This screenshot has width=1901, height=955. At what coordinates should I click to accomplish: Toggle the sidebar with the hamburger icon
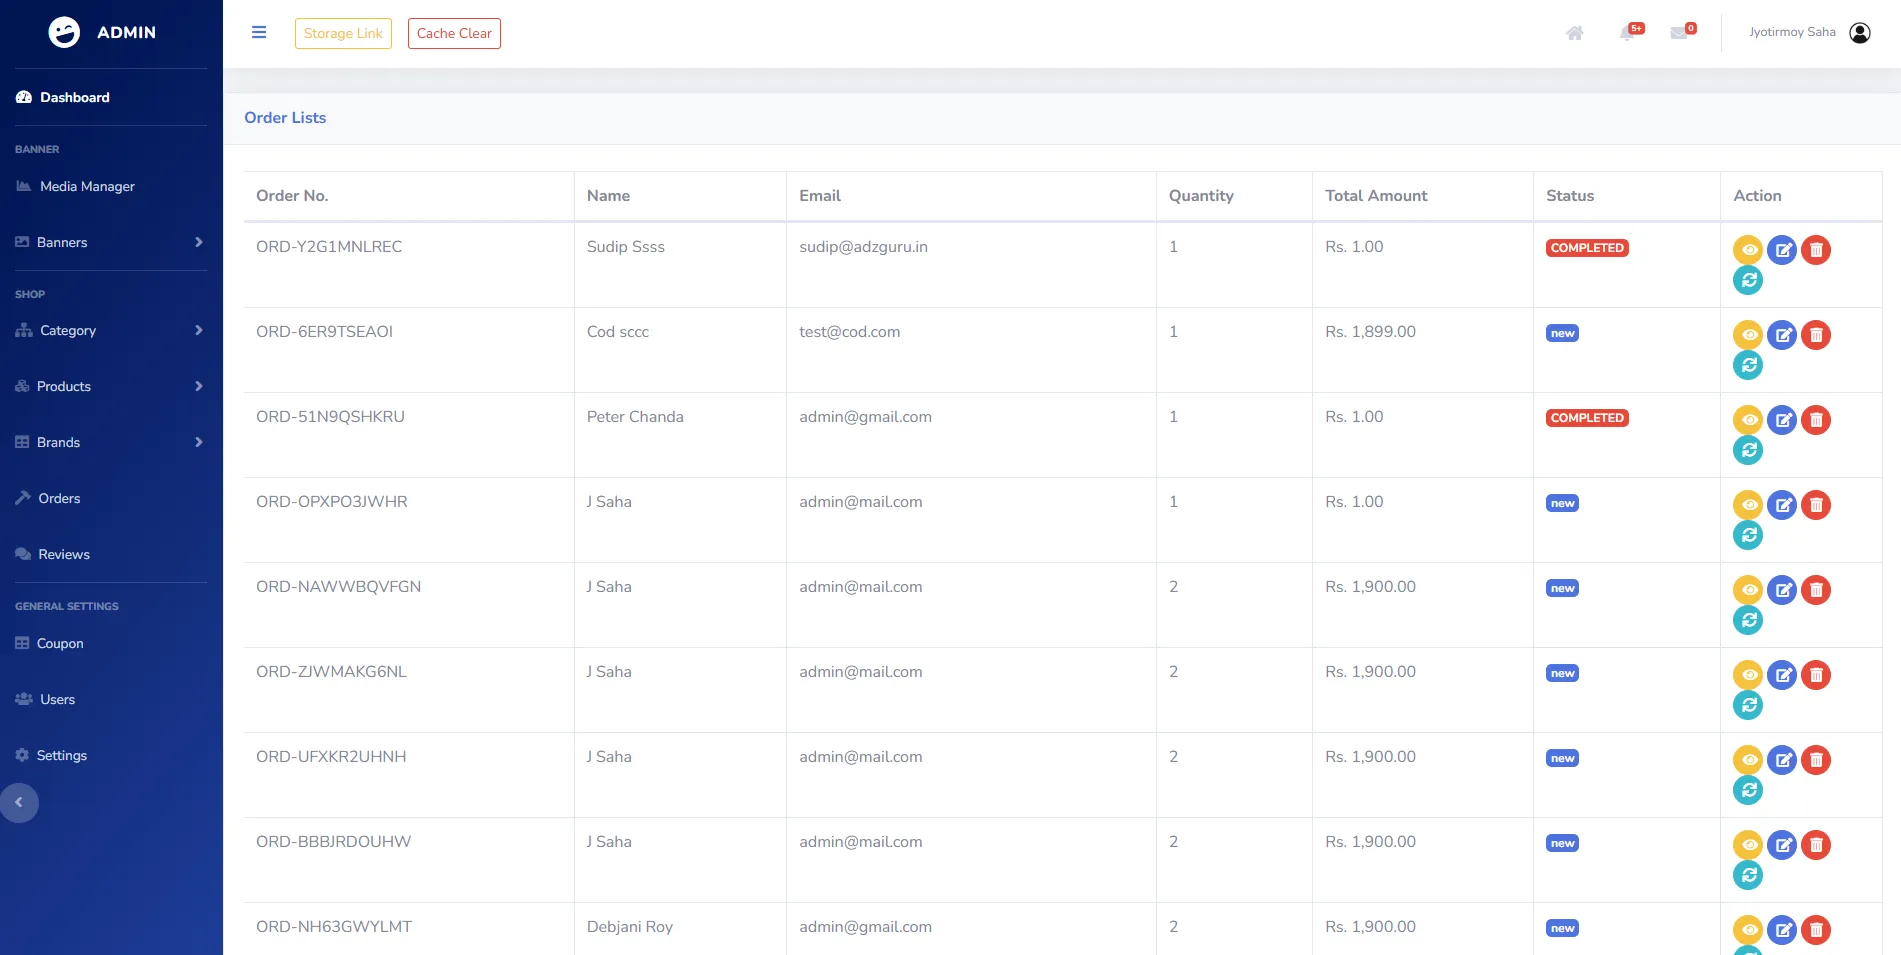tap(259, 32)
